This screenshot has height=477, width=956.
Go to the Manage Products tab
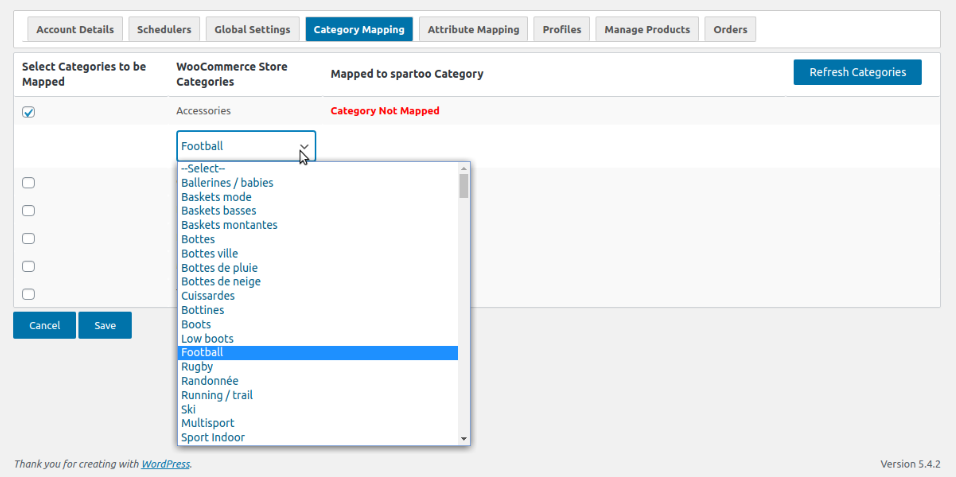647,29
